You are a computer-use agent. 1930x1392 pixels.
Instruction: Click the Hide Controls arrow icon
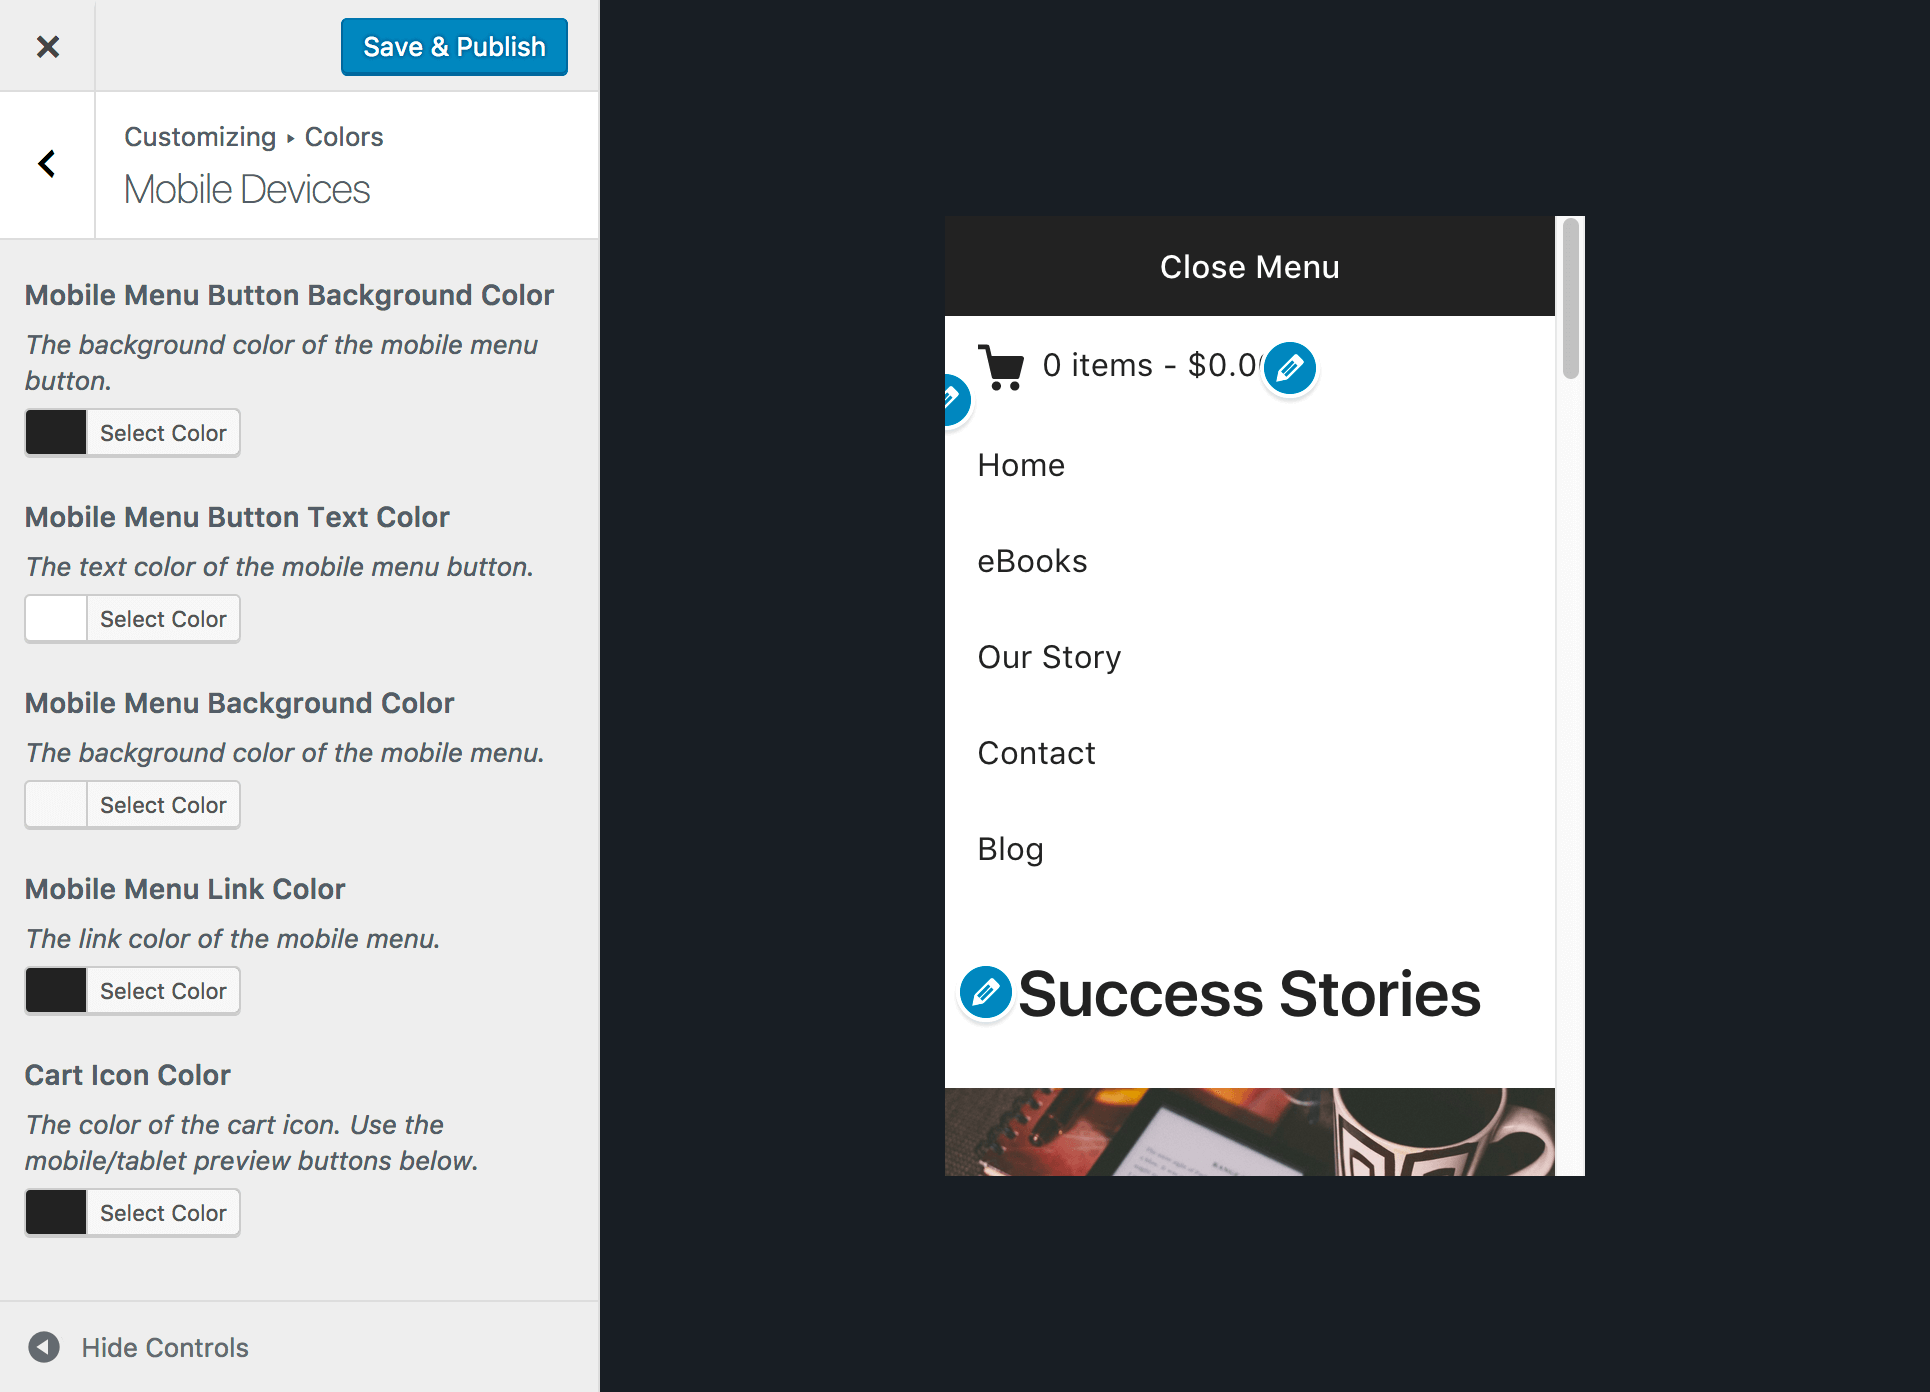click(44, 1347)
